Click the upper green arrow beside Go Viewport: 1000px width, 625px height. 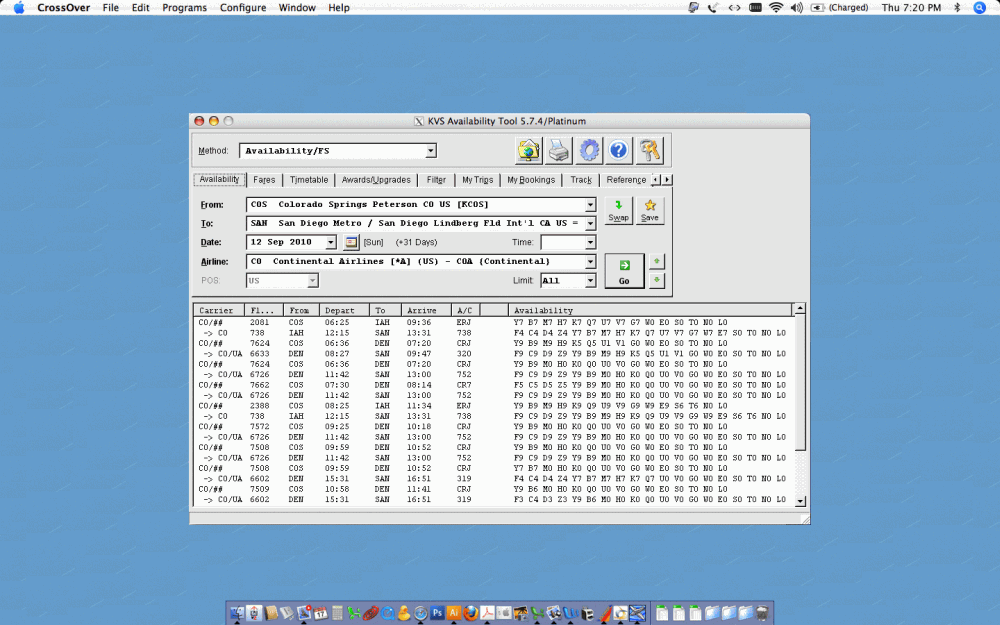pyautogui.click(x=656, y=261)
